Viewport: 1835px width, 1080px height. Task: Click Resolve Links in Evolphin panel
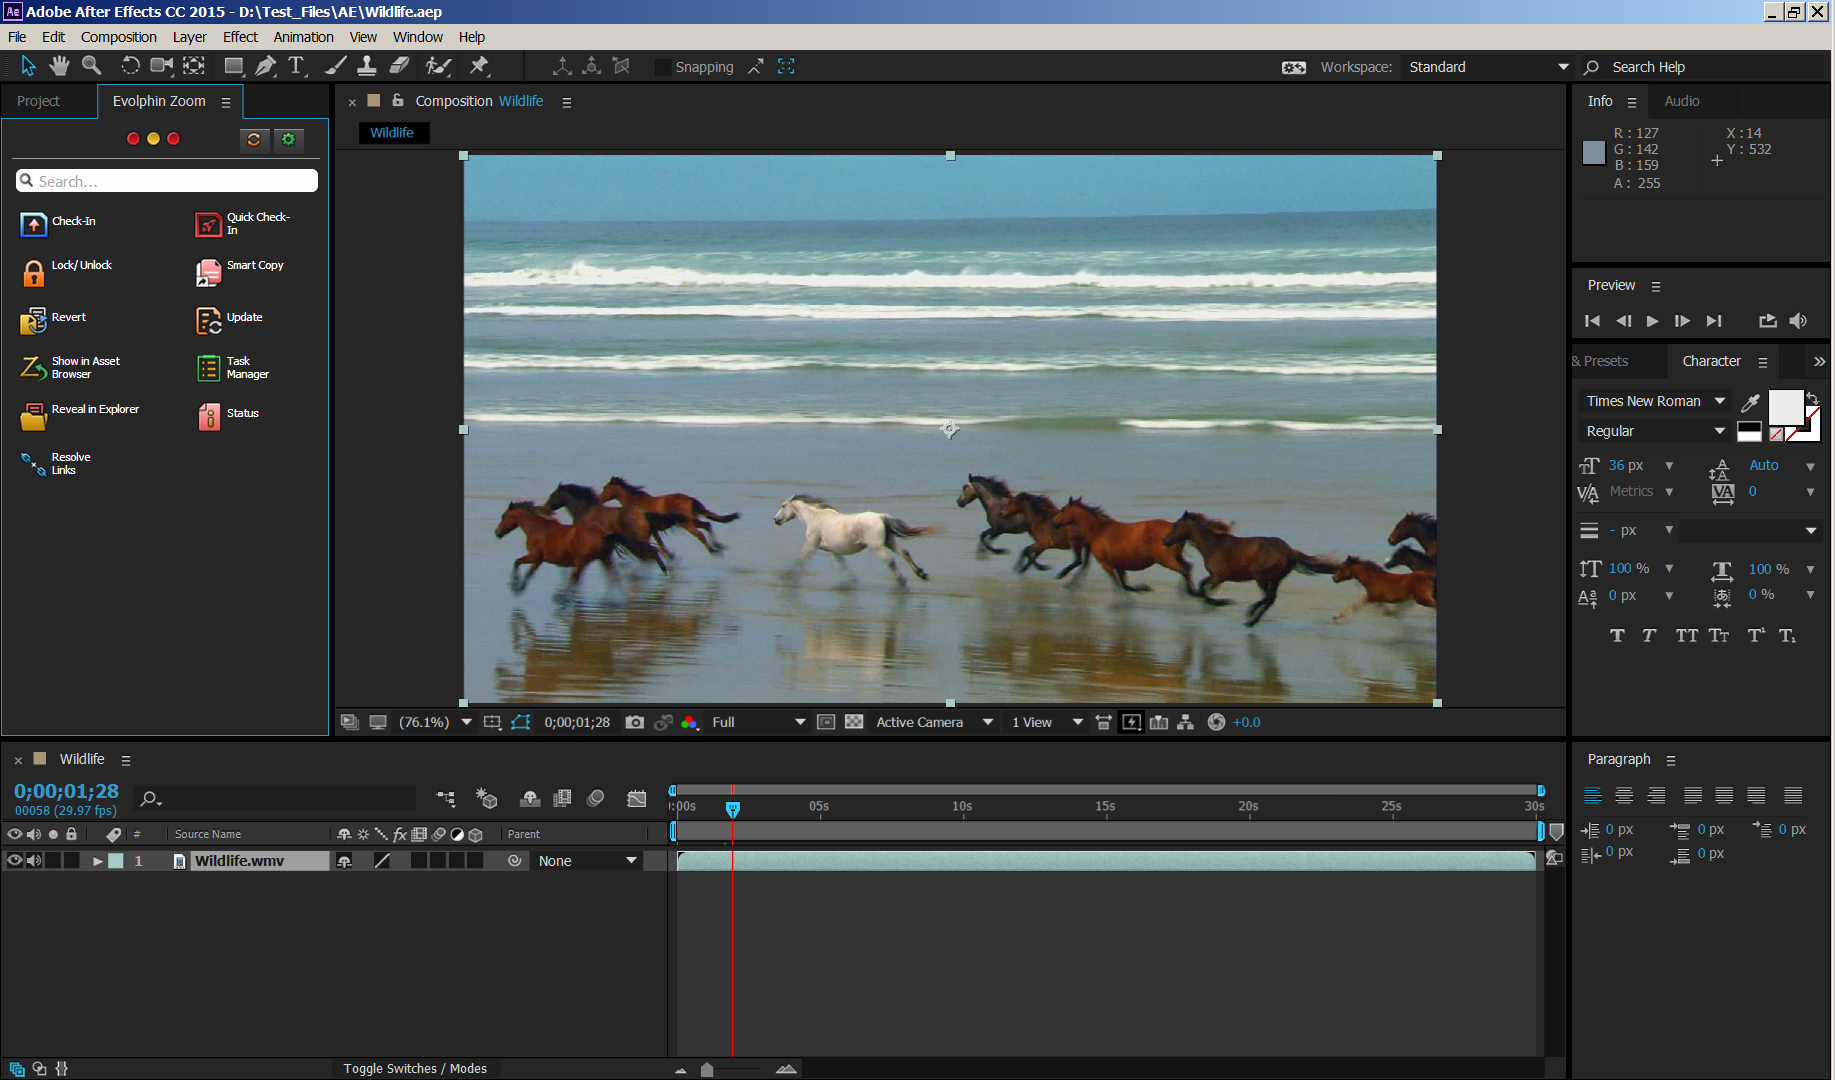pos(55,463)
